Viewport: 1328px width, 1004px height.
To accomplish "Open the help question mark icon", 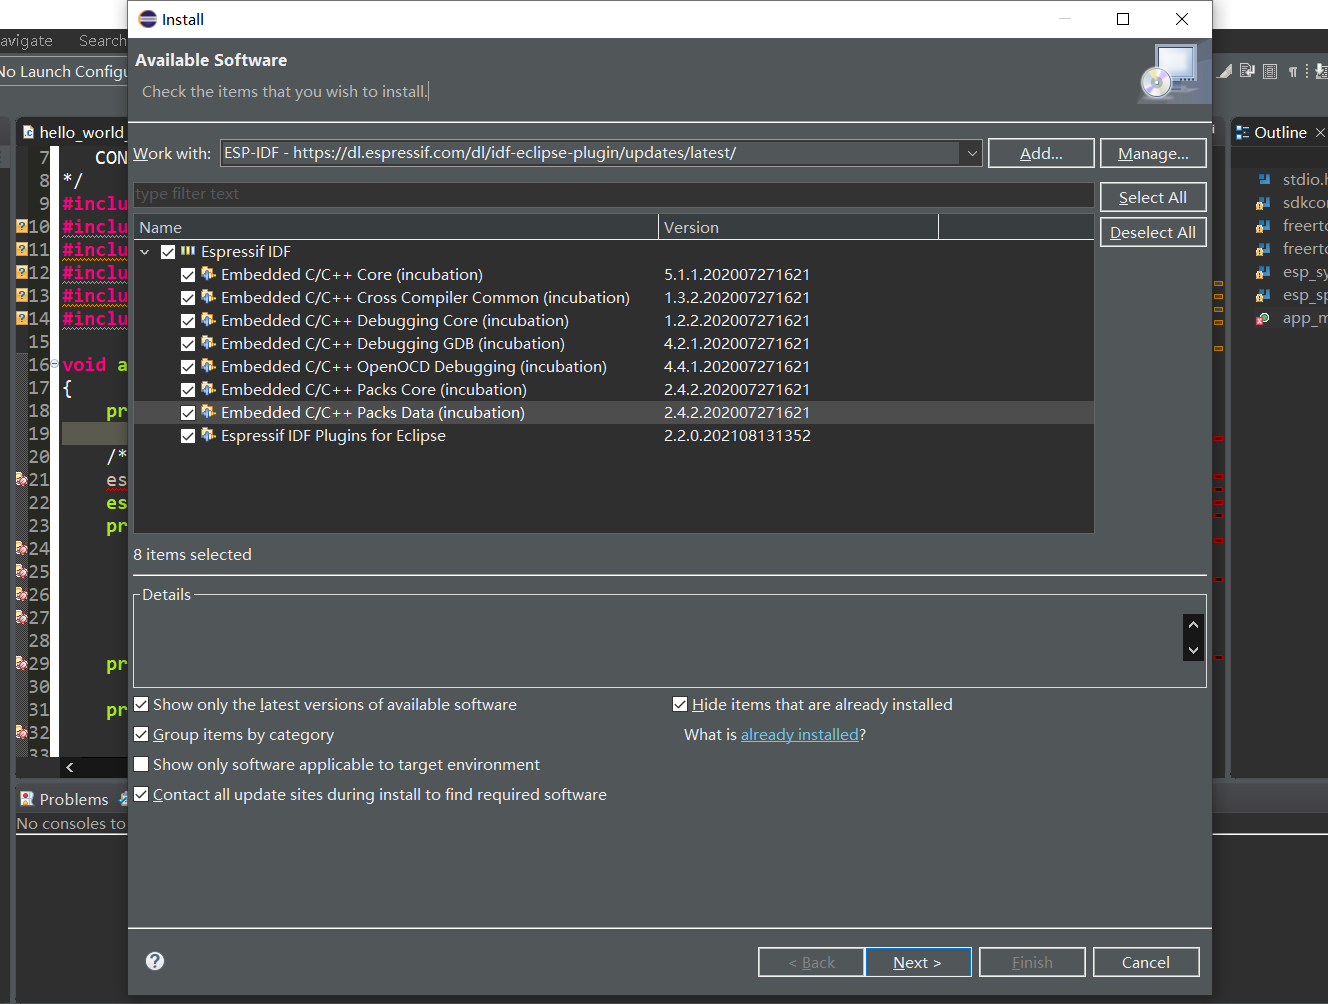I will coord(155,961).
